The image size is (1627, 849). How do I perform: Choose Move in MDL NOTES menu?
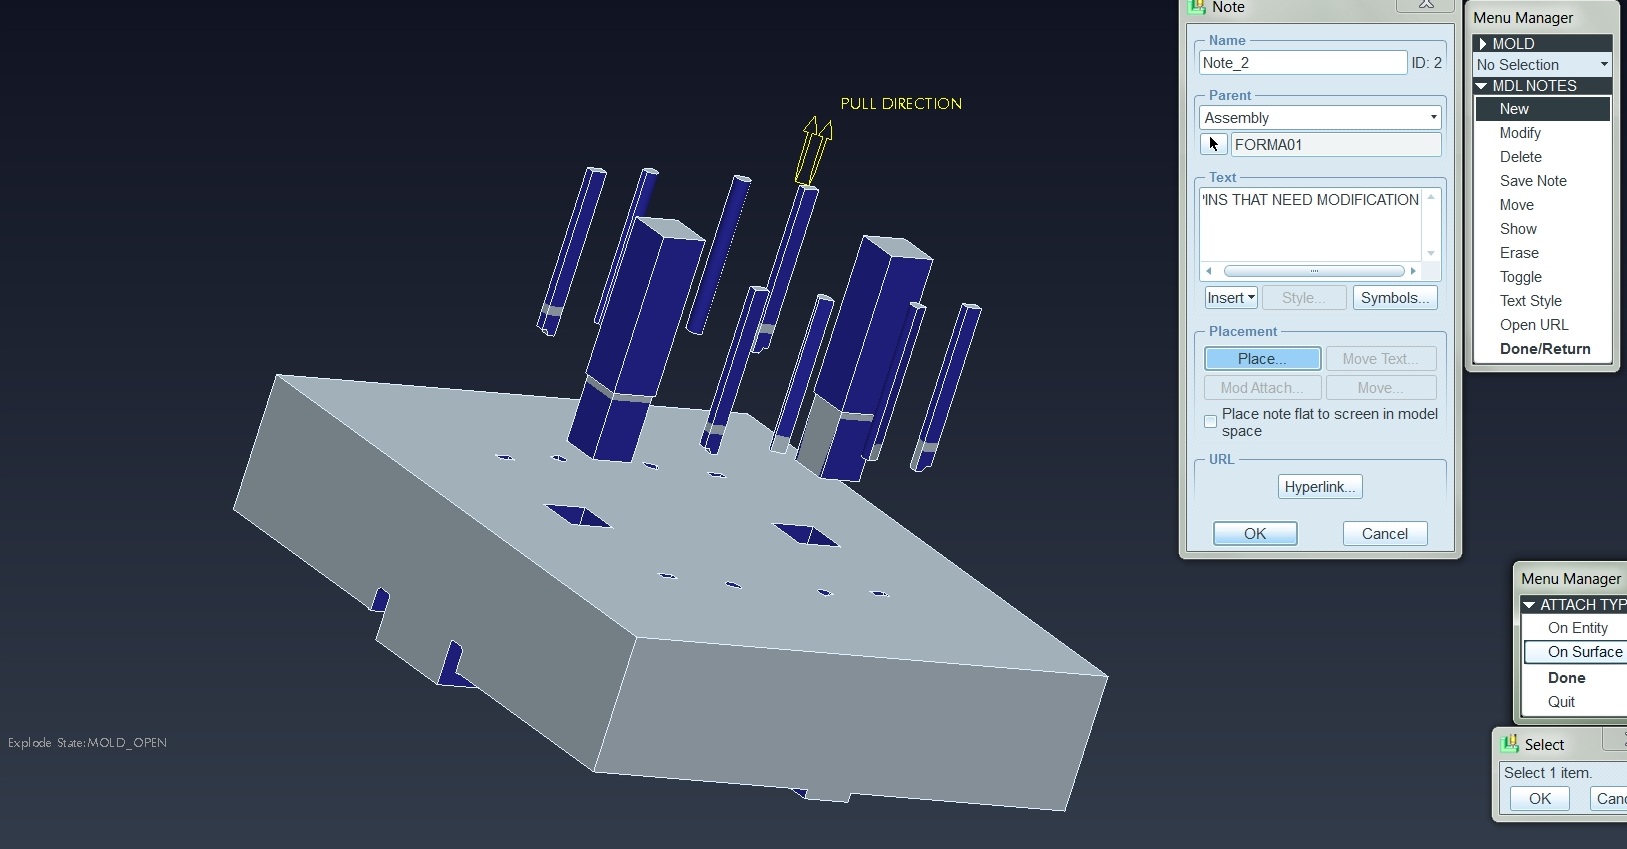point(1517,205)
